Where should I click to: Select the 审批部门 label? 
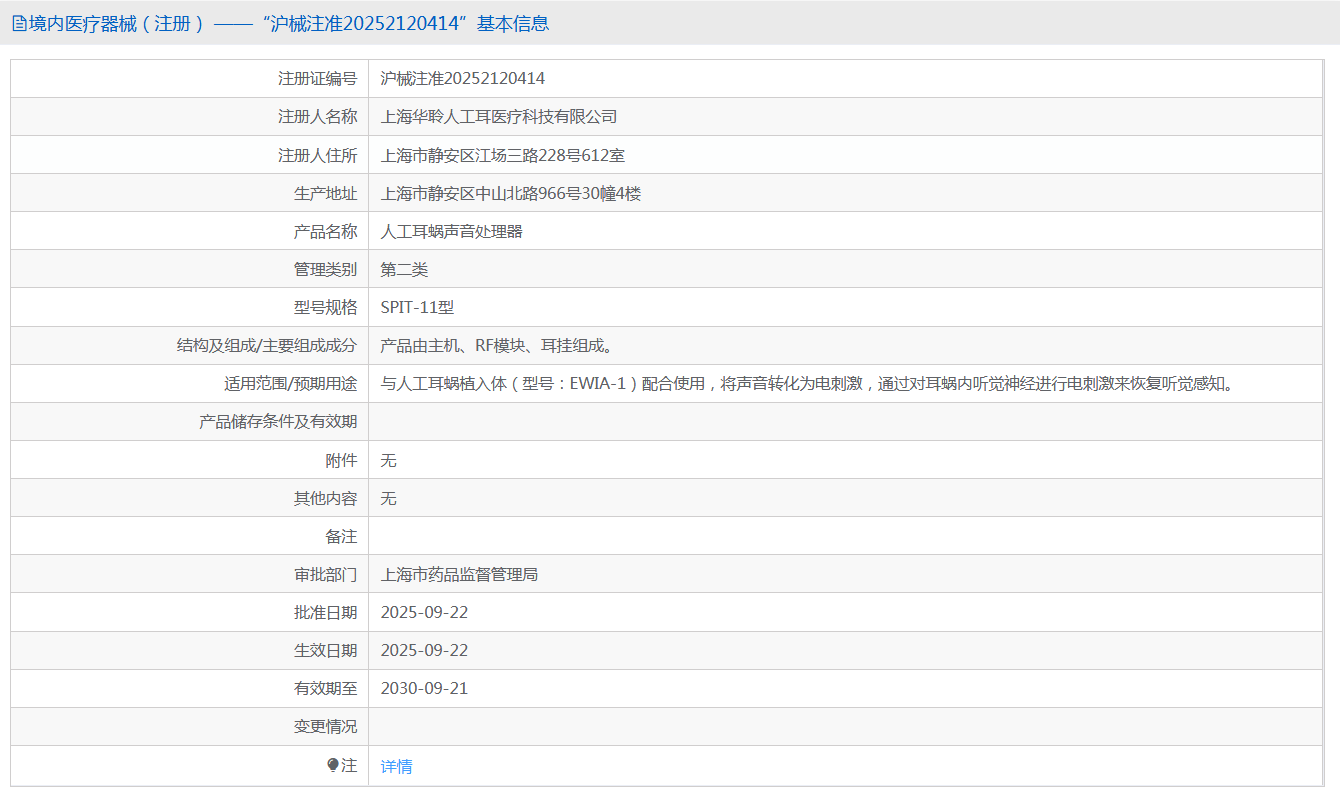pyautogui.click(x=325, y=574)
